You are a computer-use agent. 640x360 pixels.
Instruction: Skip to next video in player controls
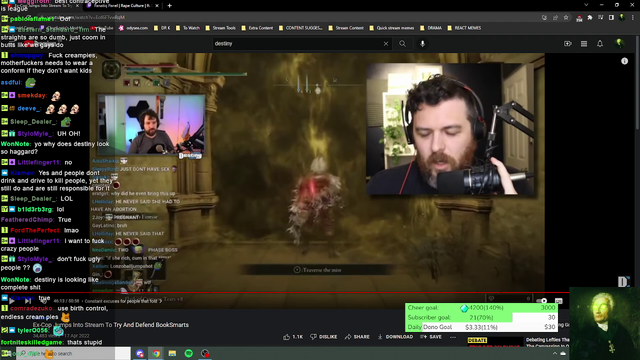(28, 301)
